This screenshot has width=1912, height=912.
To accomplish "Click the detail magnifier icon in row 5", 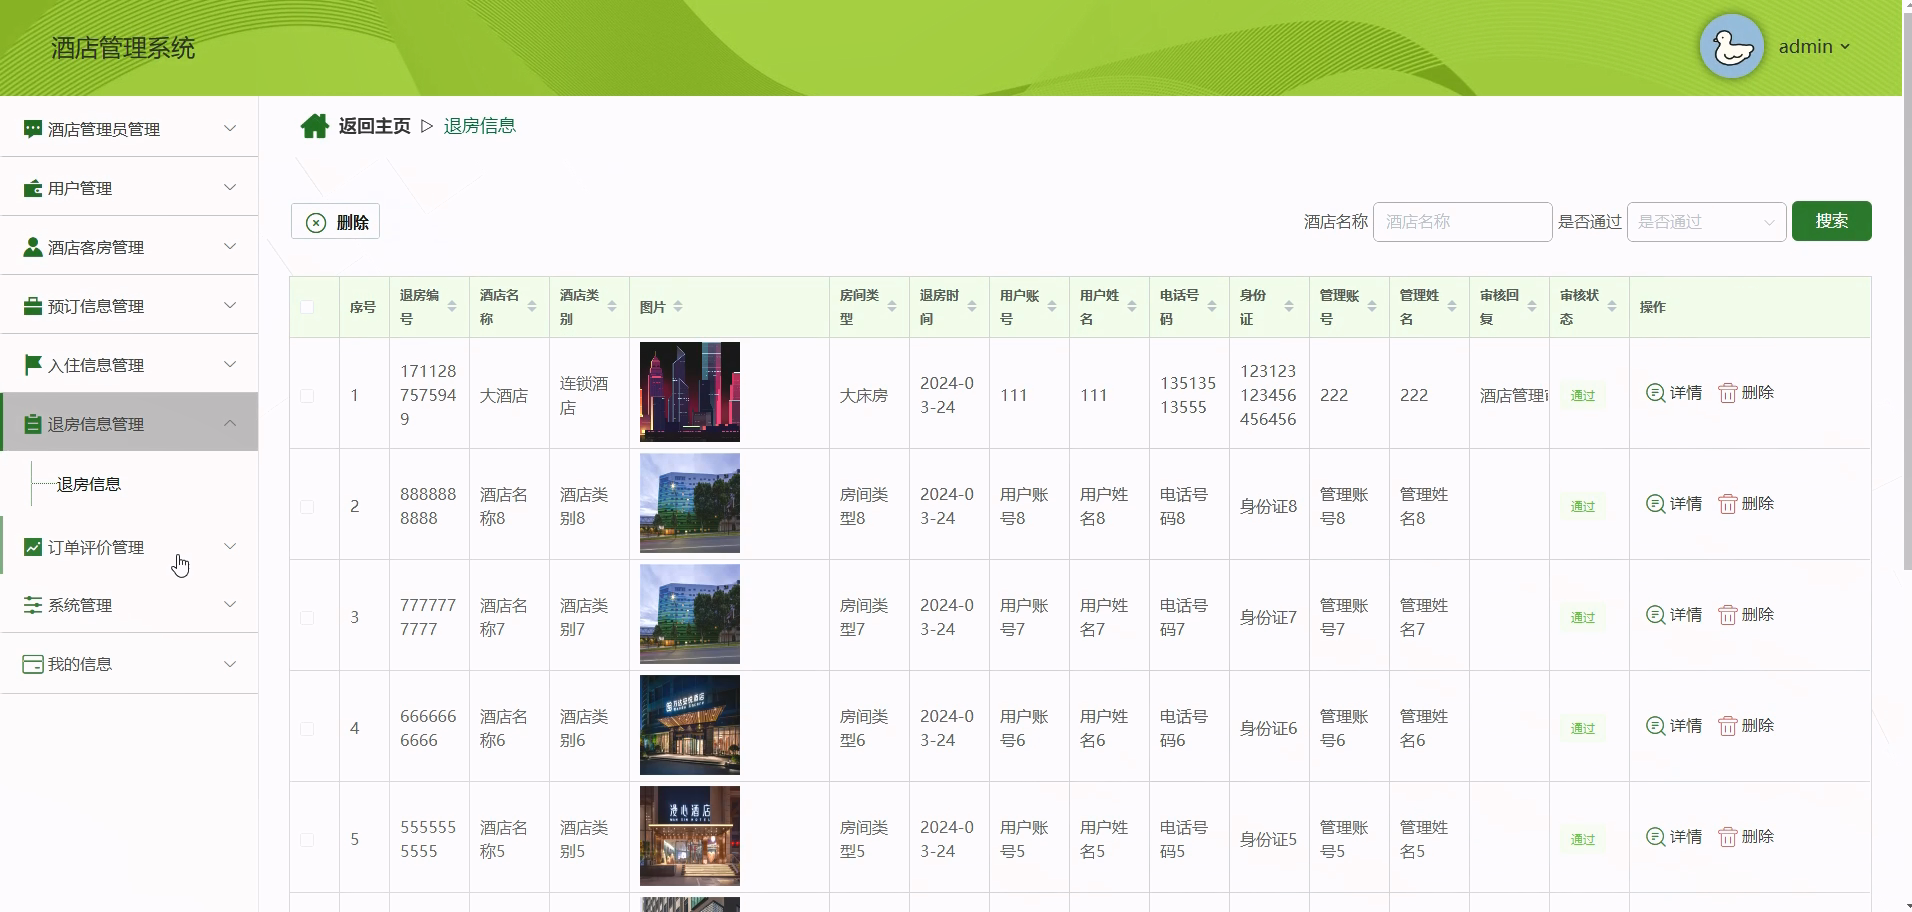I will tap(1656, 837).
